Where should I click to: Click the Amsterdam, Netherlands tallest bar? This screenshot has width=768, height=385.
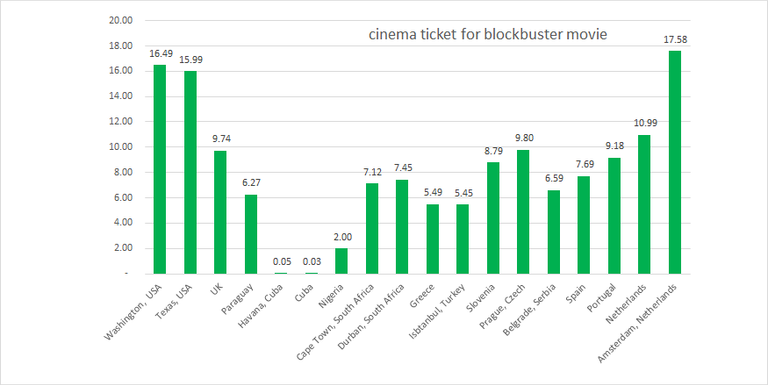[x=674, y=162]
